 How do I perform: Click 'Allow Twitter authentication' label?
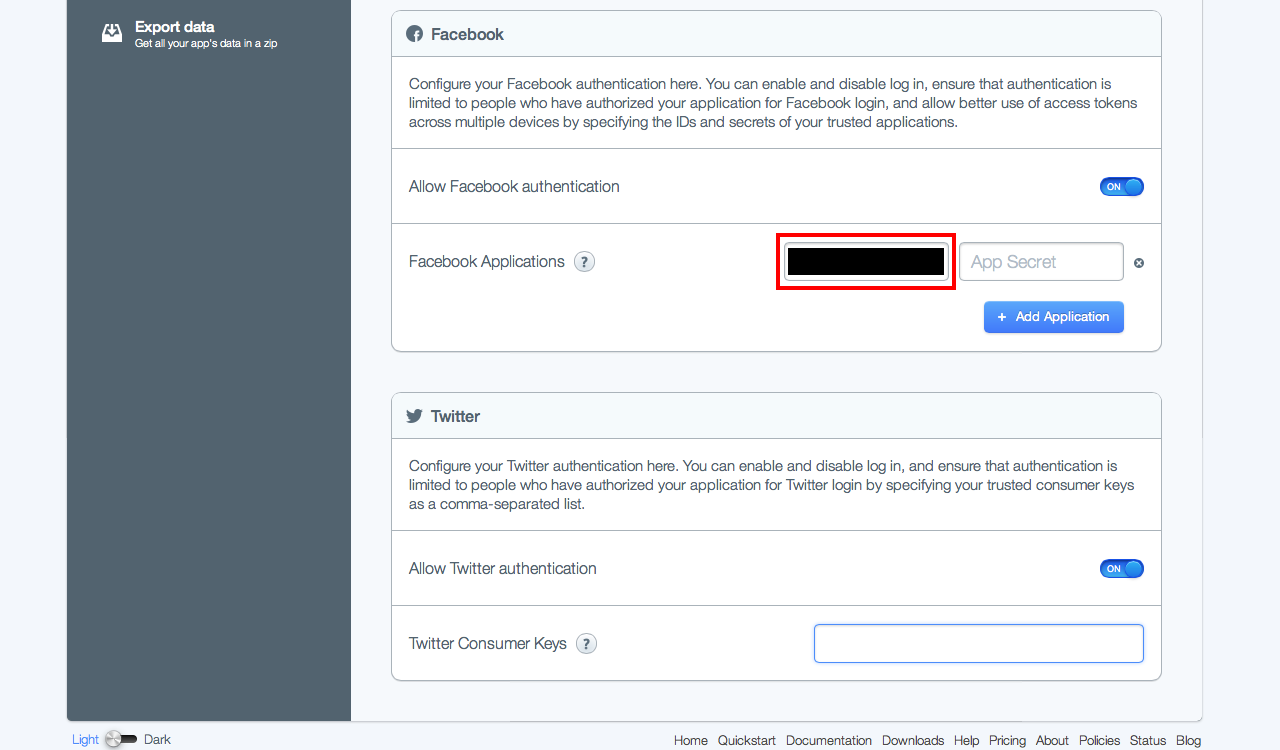tap(503, 569)
